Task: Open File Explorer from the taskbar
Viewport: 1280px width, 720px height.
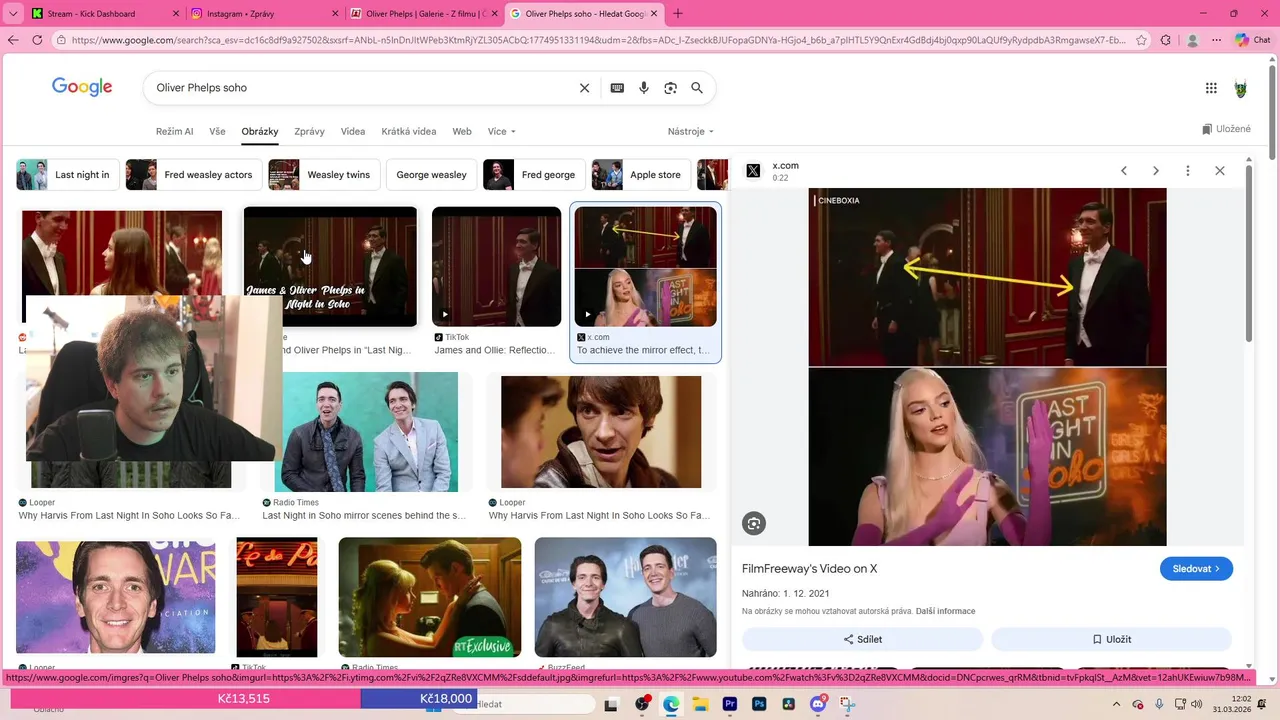Action: 700,704
